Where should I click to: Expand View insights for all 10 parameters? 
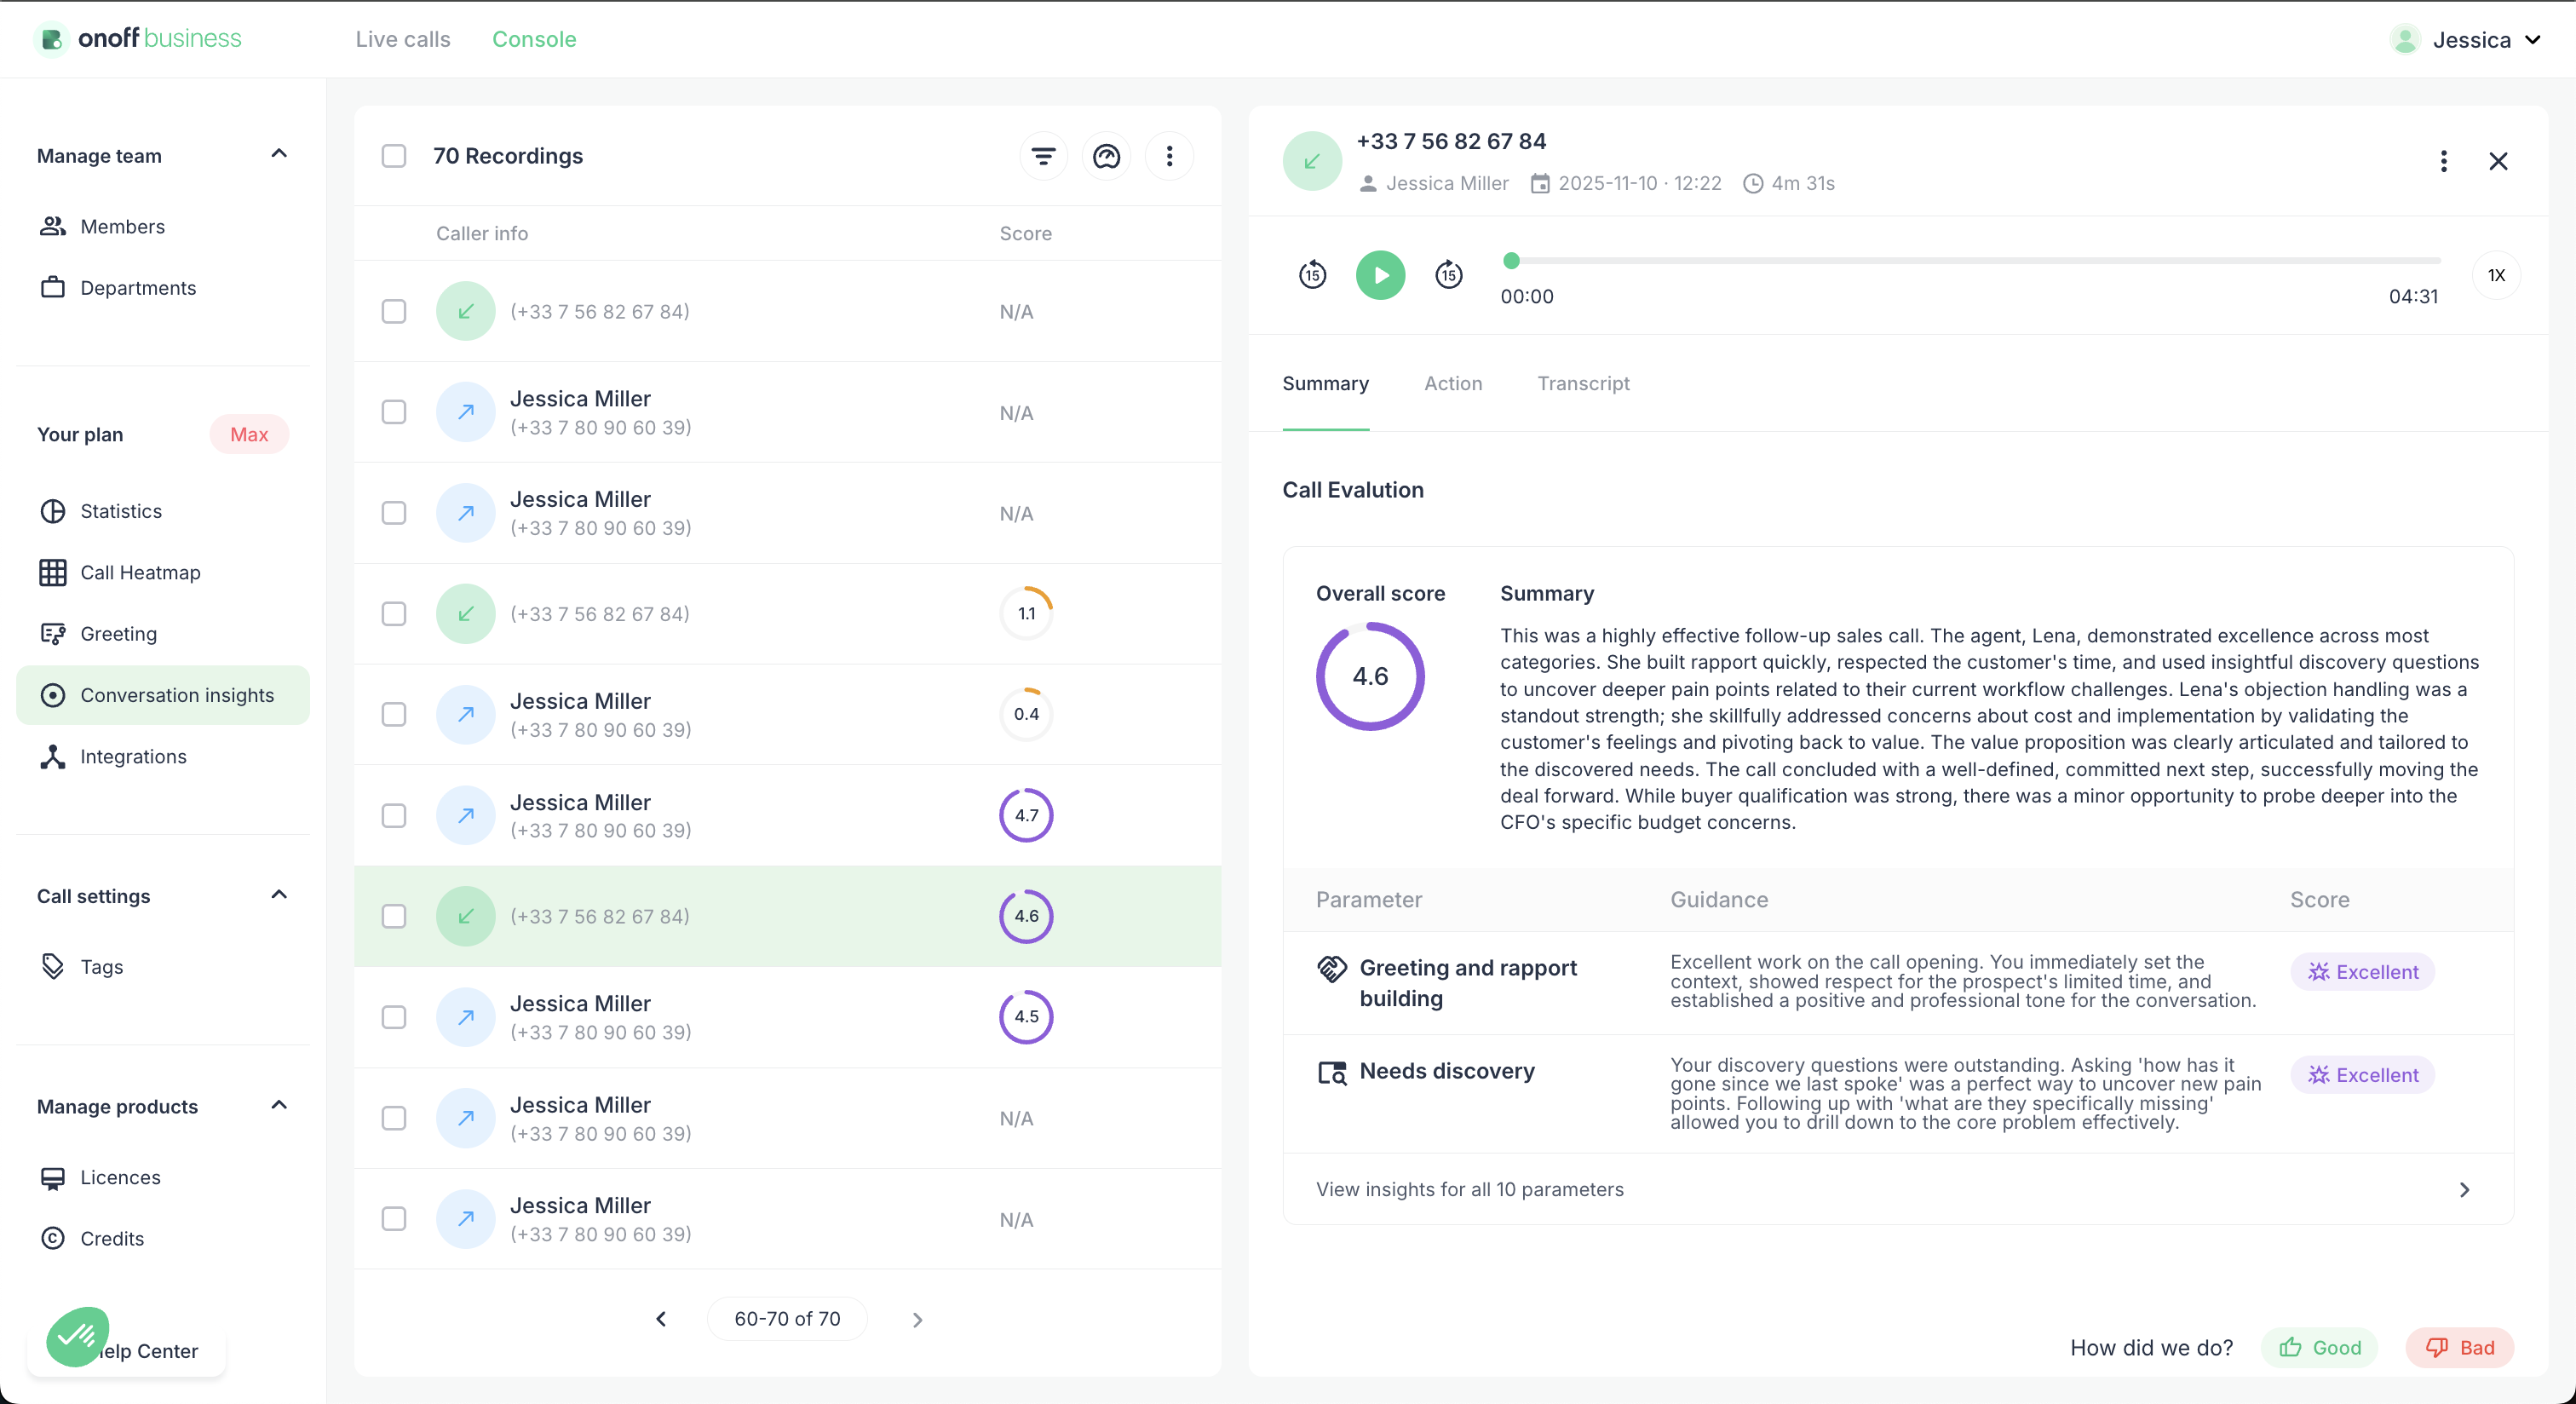1897,1189
